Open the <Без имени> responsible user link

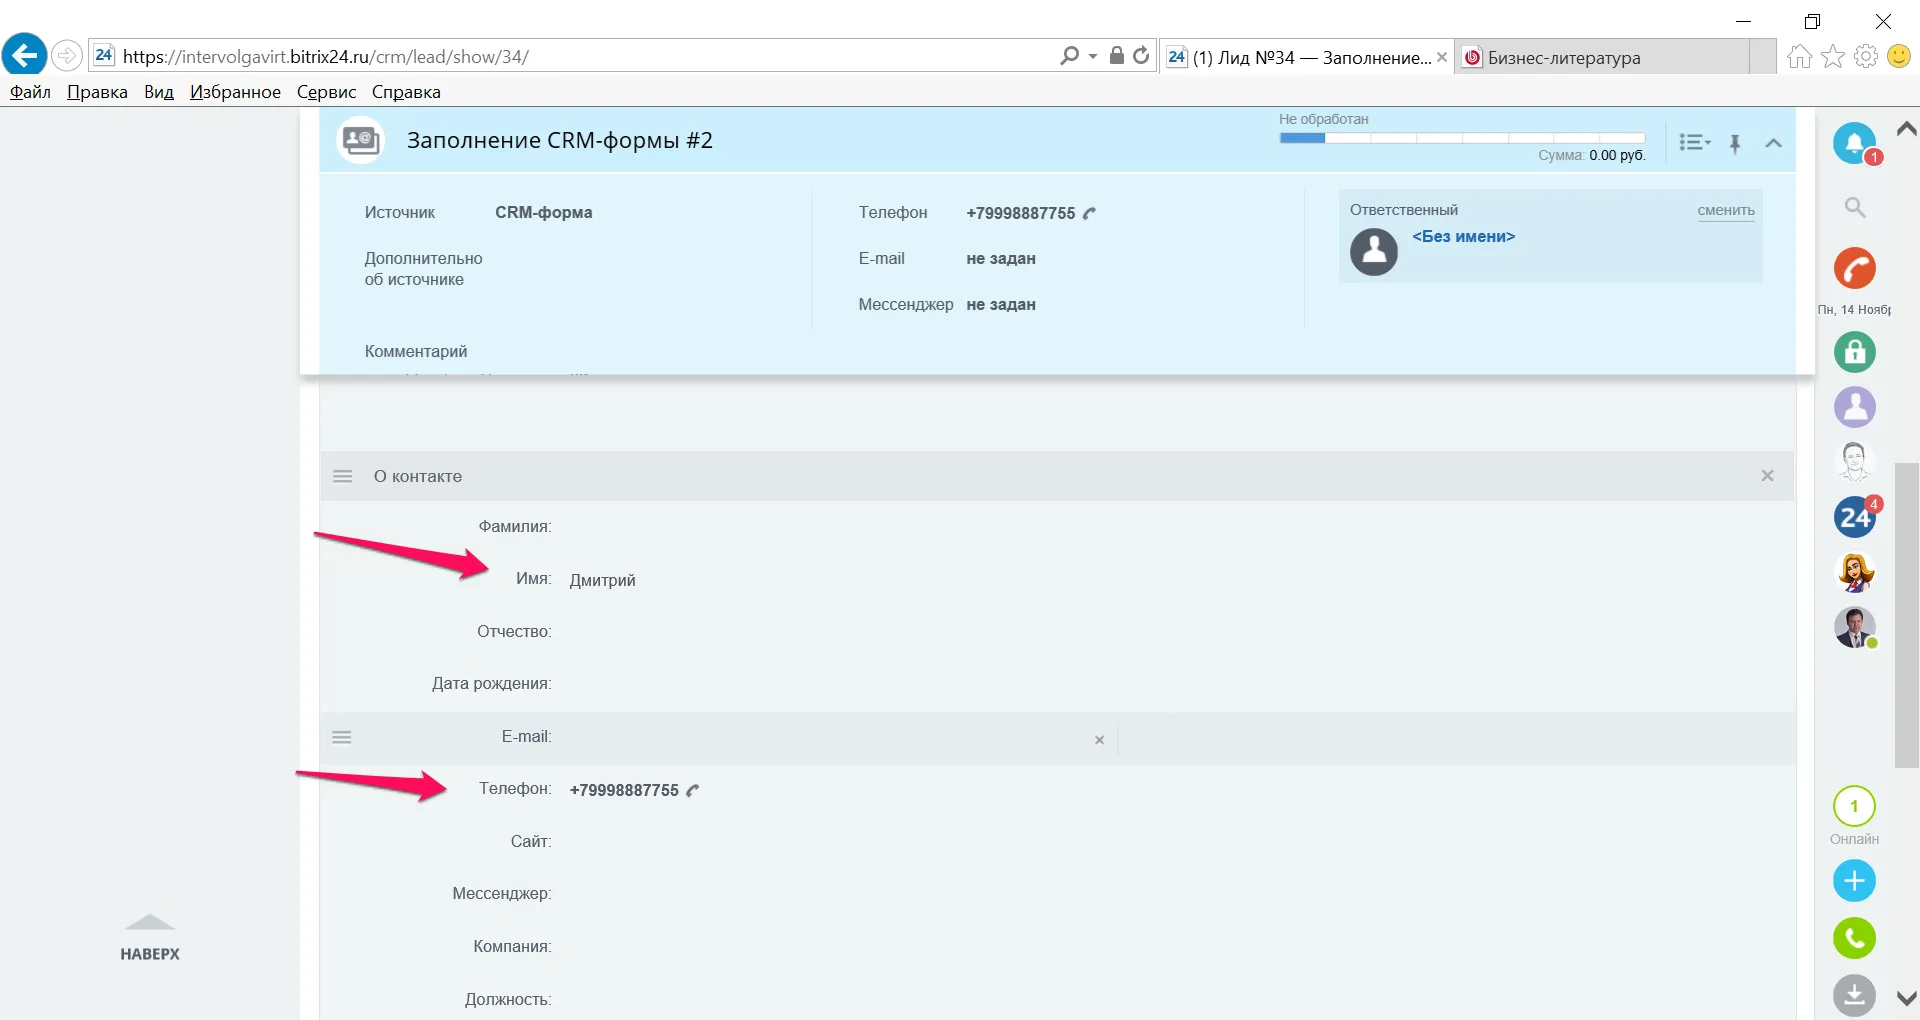click(1463, 237)
